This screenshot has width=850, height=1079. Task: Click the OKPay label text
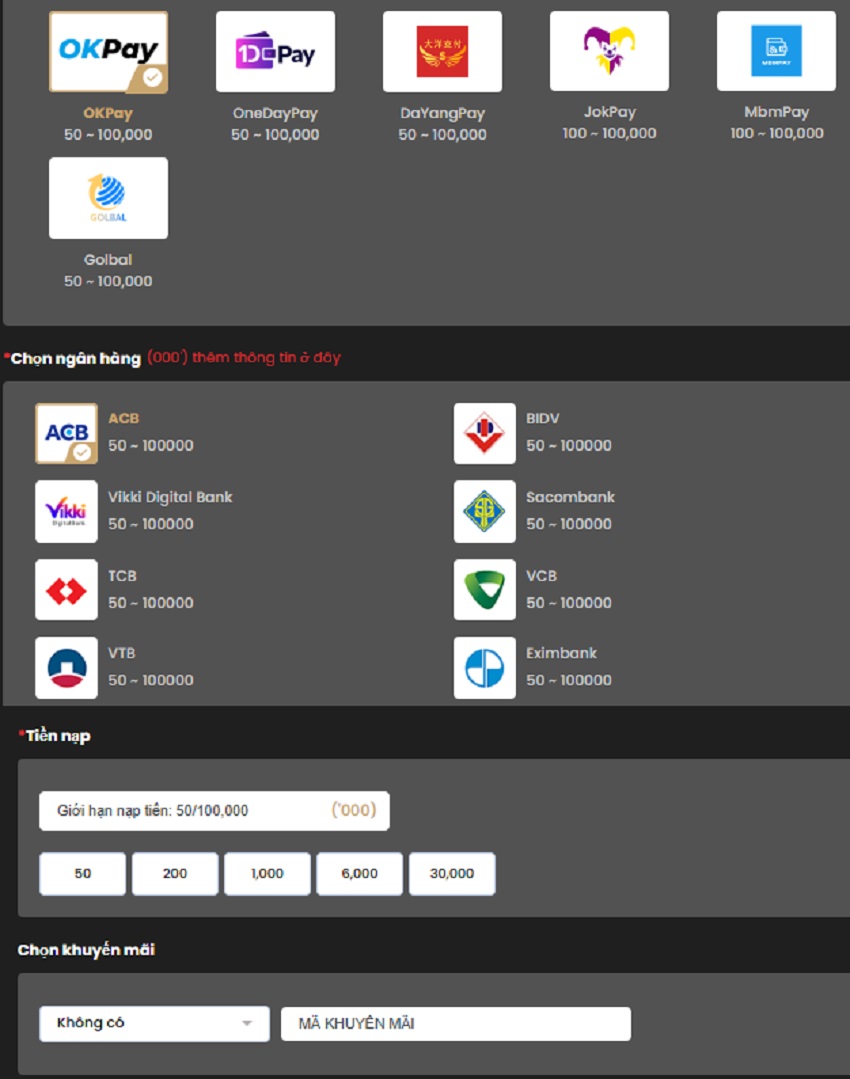(x=108, y=113)
